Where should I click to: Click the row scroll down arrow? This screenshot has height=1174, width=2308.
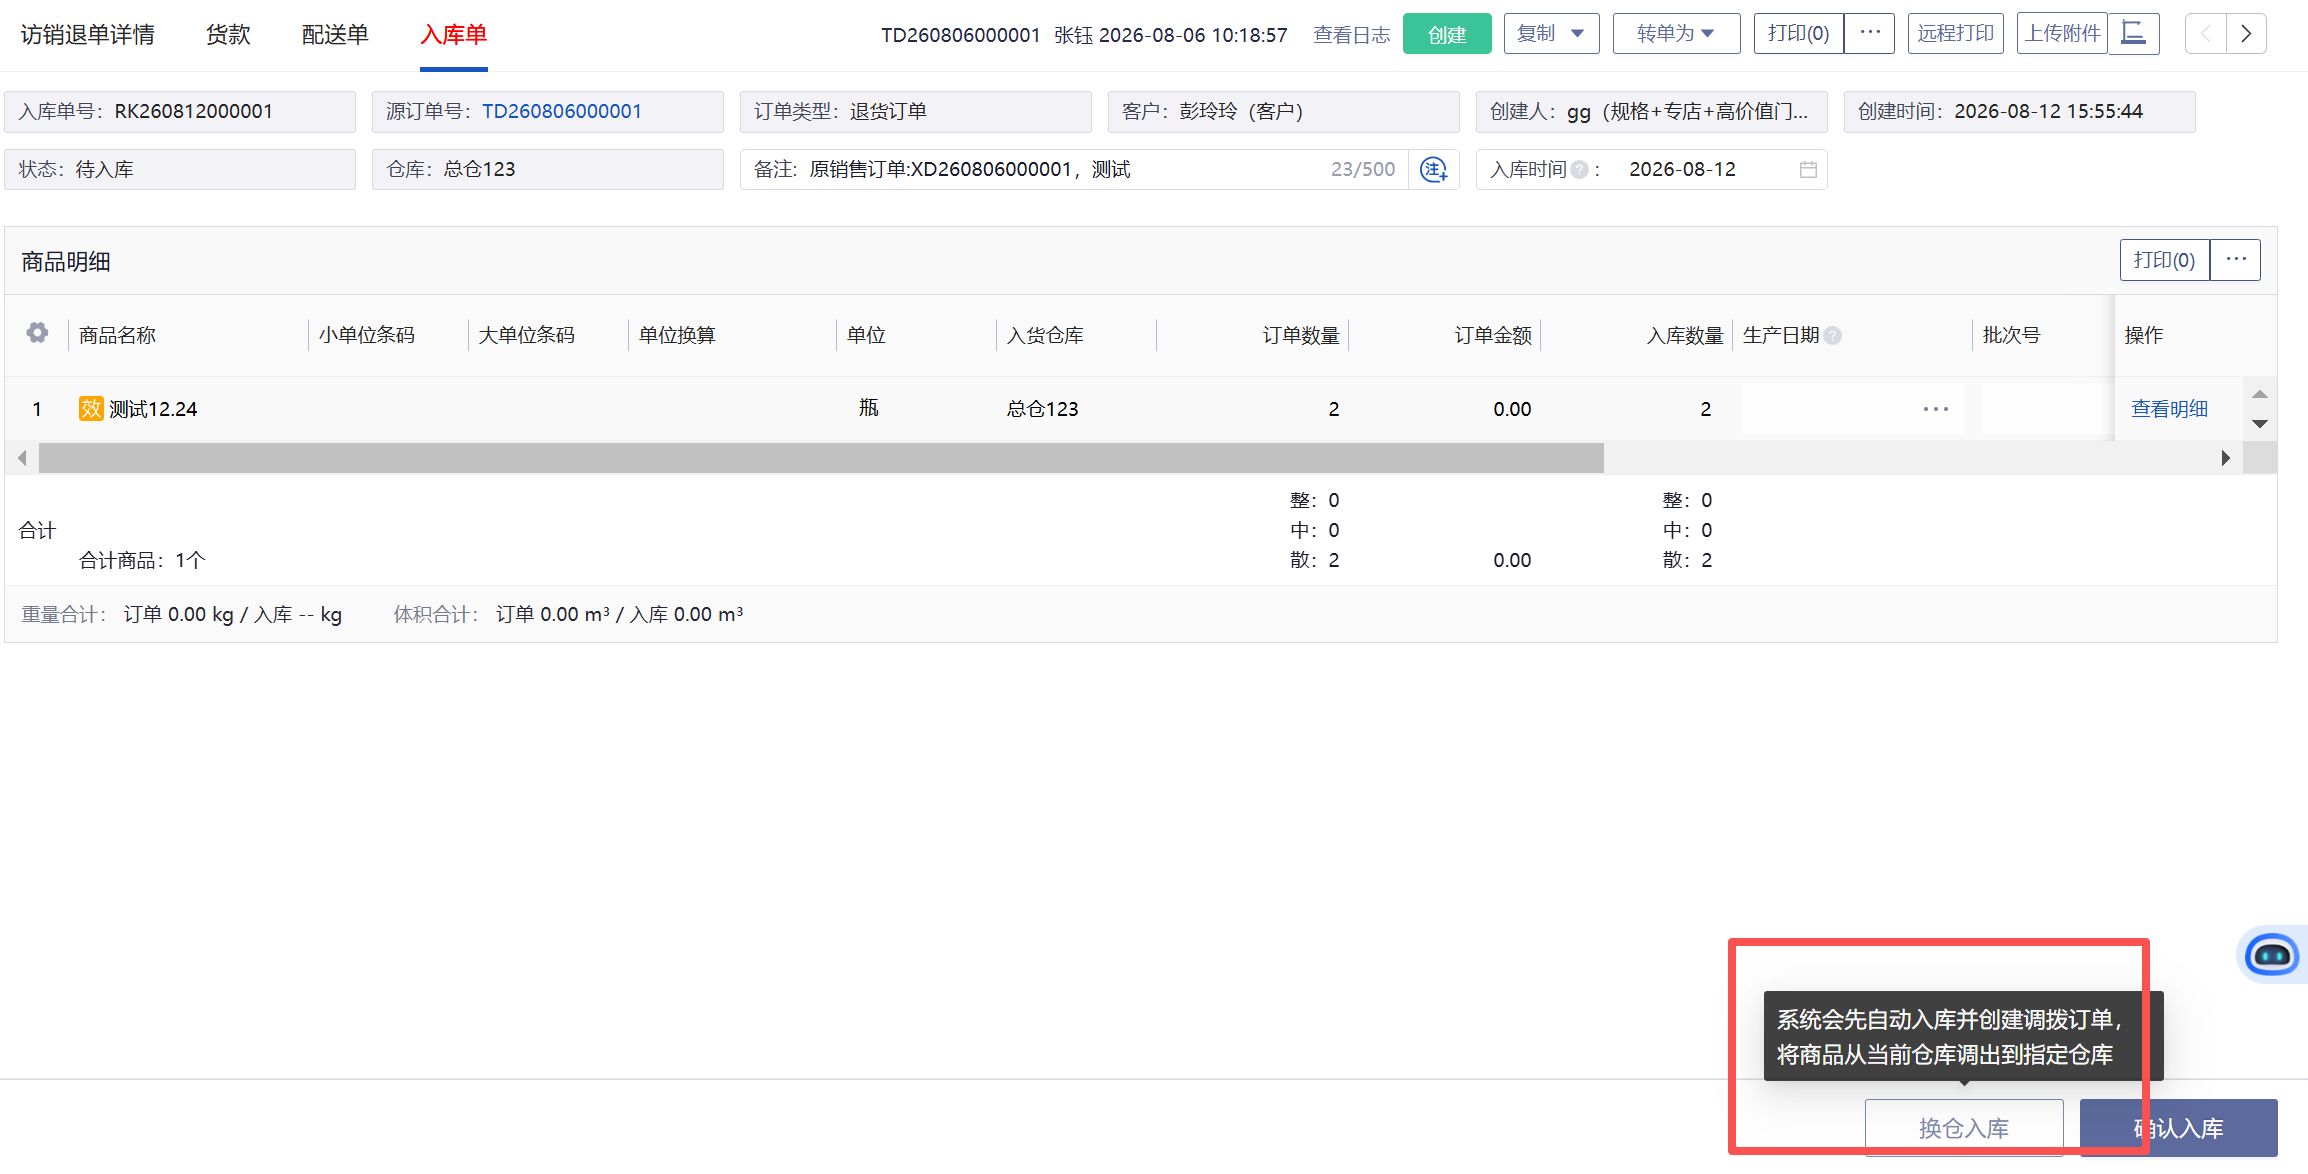pyautogui.click(x=2259, y=424)
